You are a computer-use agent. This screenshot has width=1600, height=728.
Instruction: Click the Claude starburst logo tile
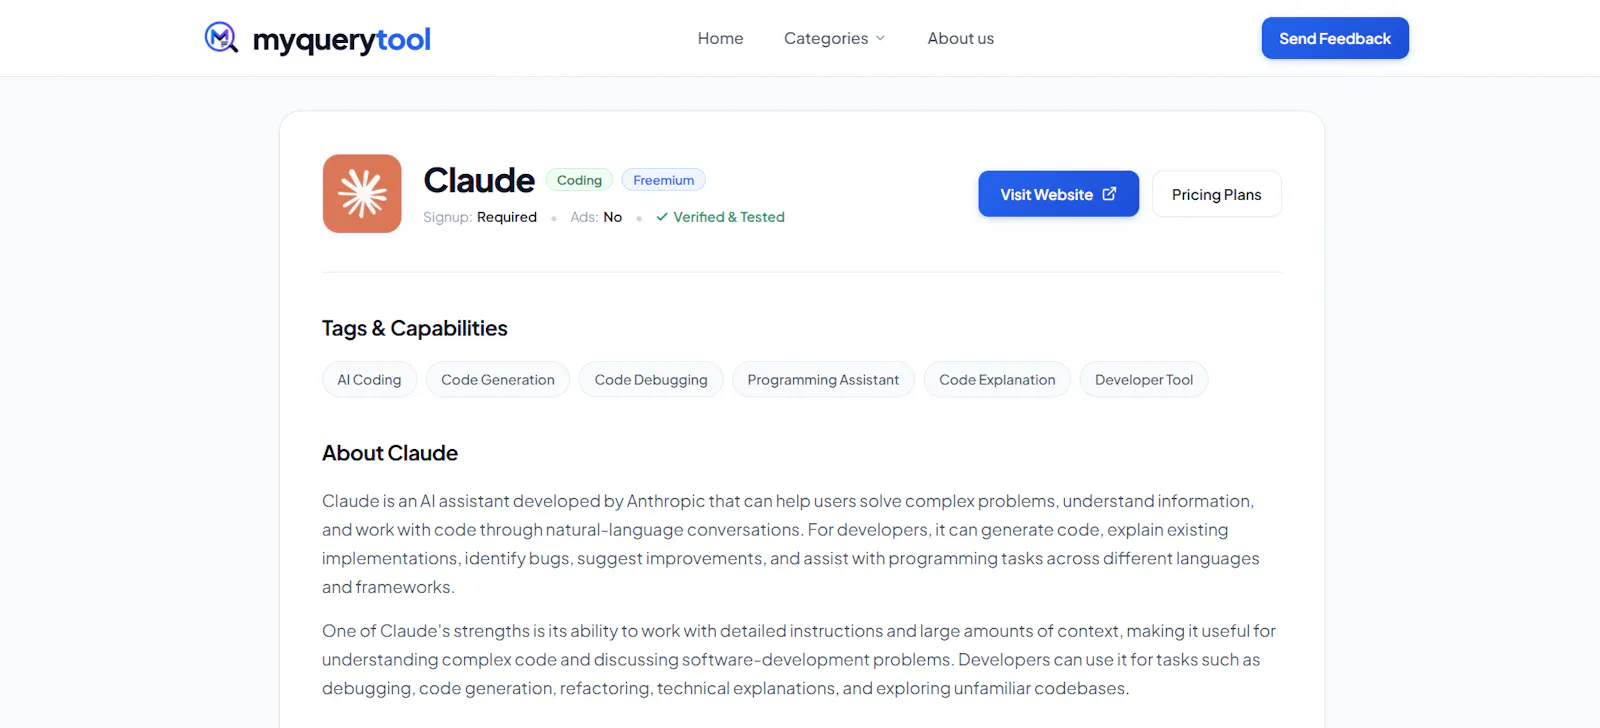coord(362,194)
